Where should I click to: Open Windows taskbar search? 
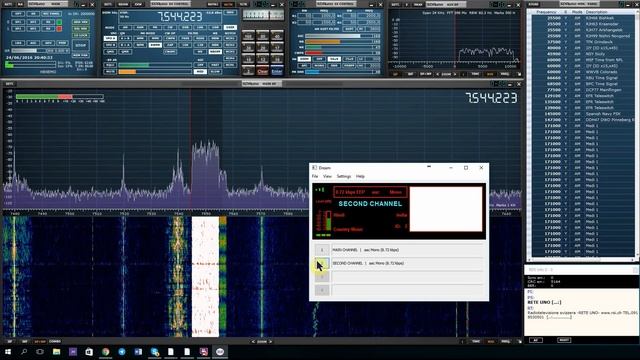(24, 351)
